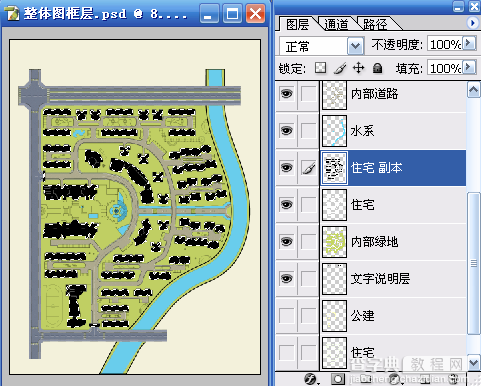Click the paintbrush indicator on 住宅 副本 layer
The height and width of the screenshot is (386, 481).
coord(309,168)
